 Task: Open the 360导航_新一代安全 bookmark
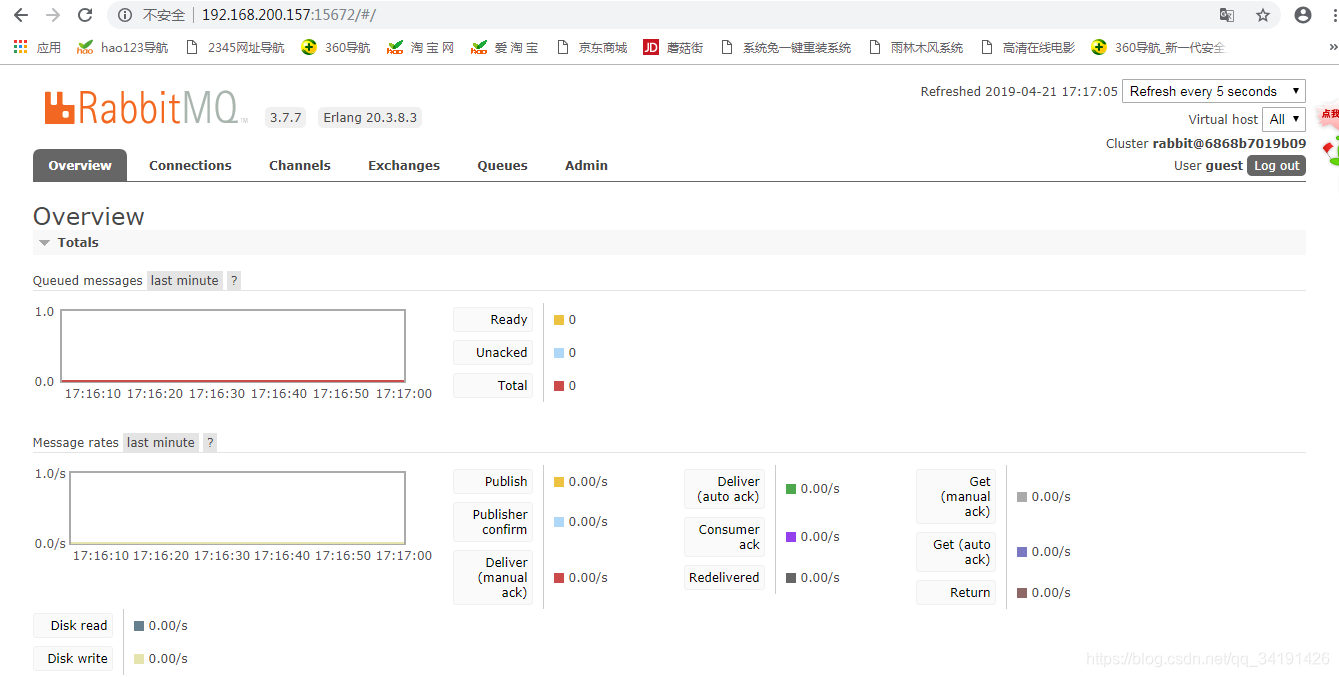pyautogui.click(x=1158, y=47)
